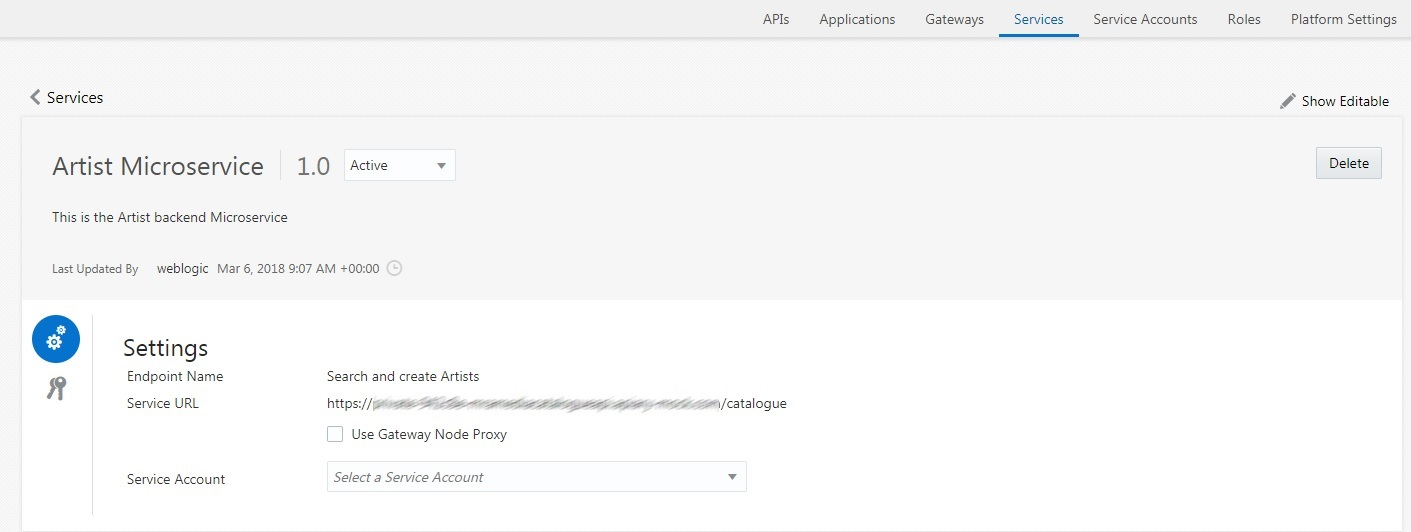Image resolution: width=1411 pixels, height=532 pixels.
Task: Click the Artist Microservice title
Action: tap(158, 166)
